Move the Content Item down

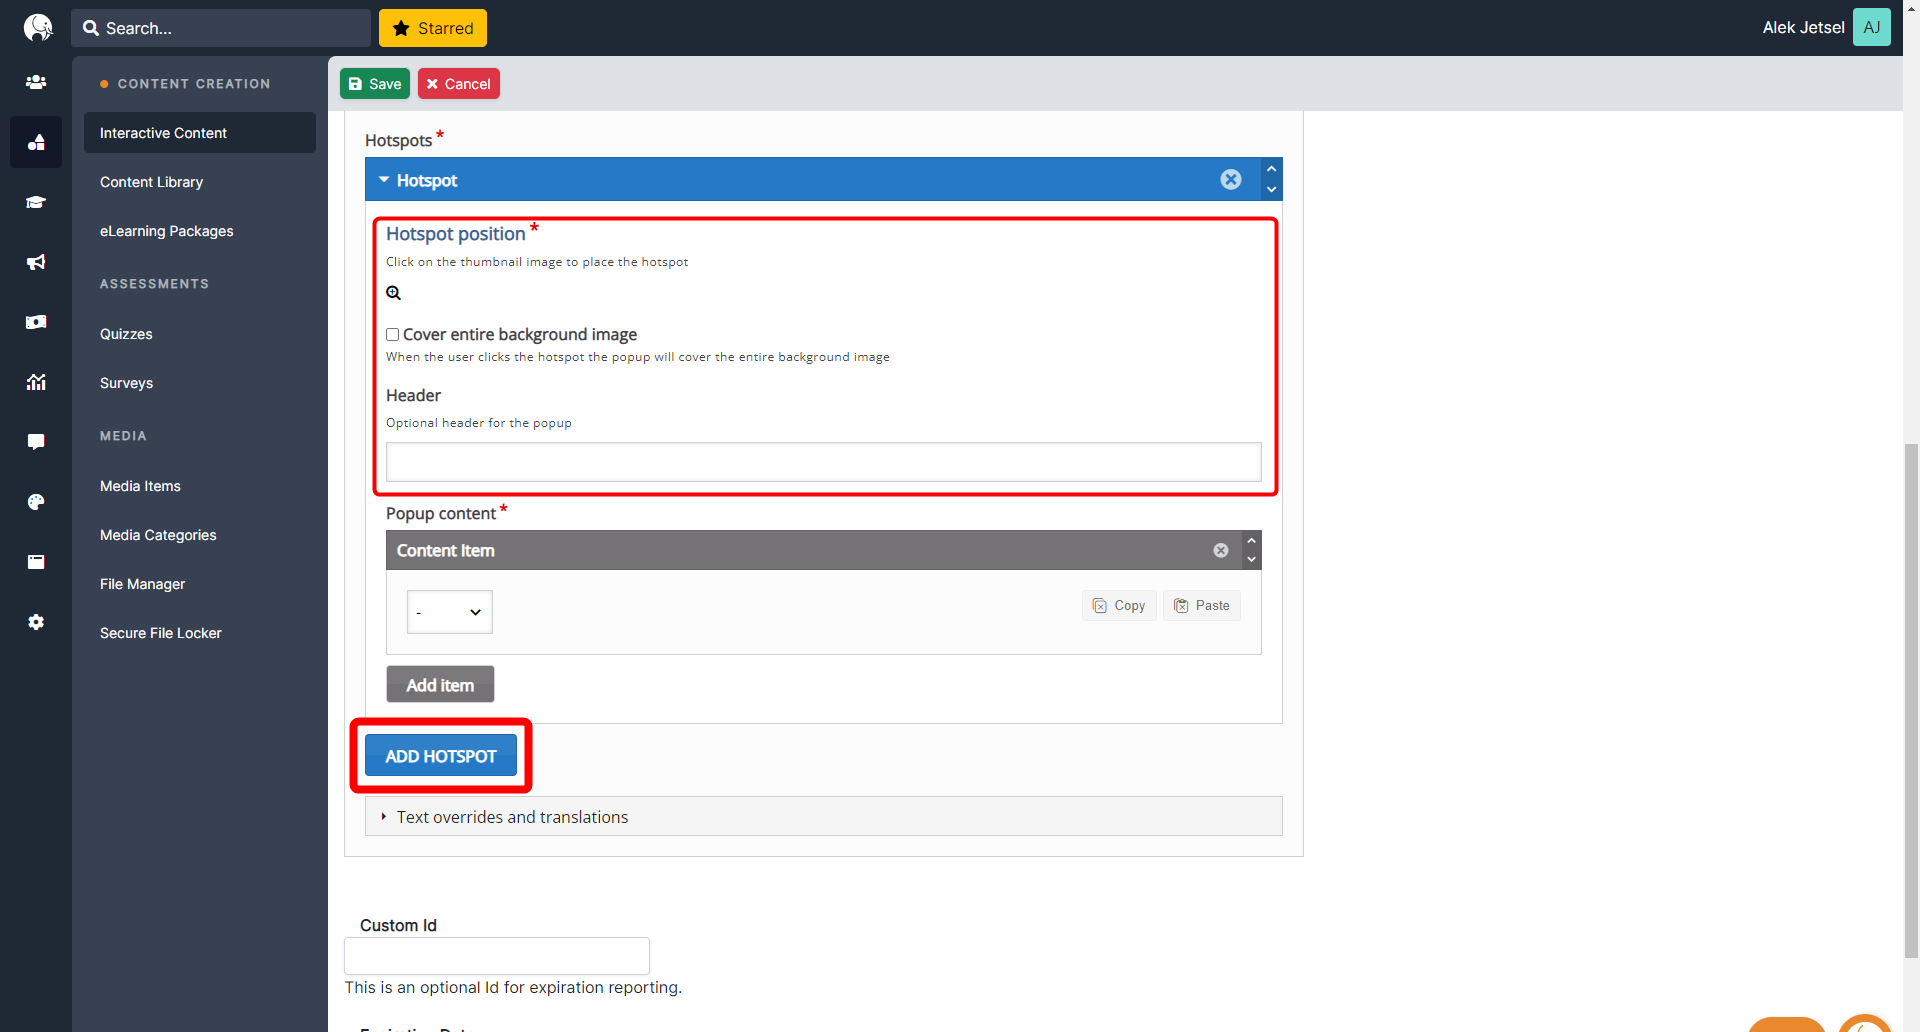pyautogui.click(x=1251, y=559)
